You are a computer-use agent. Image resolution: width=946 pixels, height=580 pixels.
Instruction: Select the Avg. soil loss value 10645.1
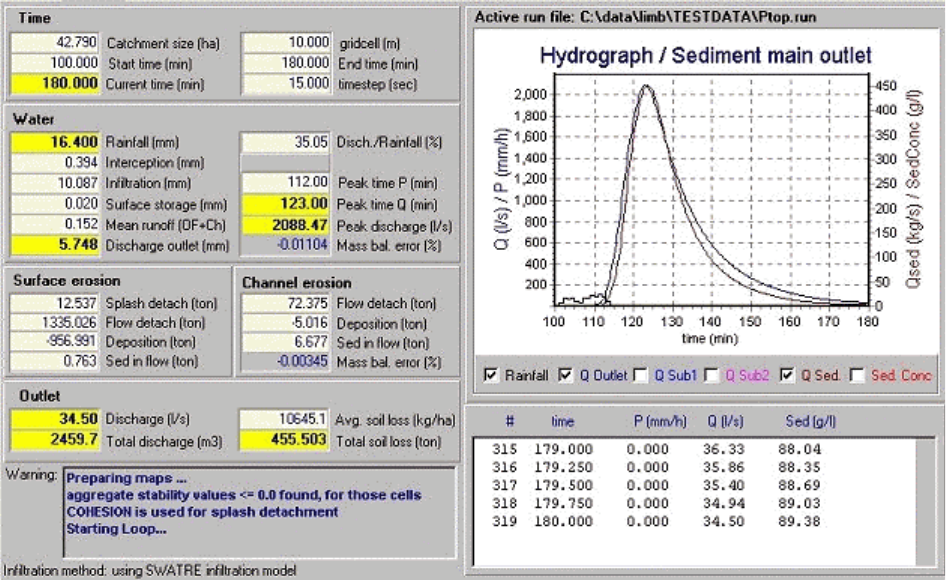pos(284,419)
